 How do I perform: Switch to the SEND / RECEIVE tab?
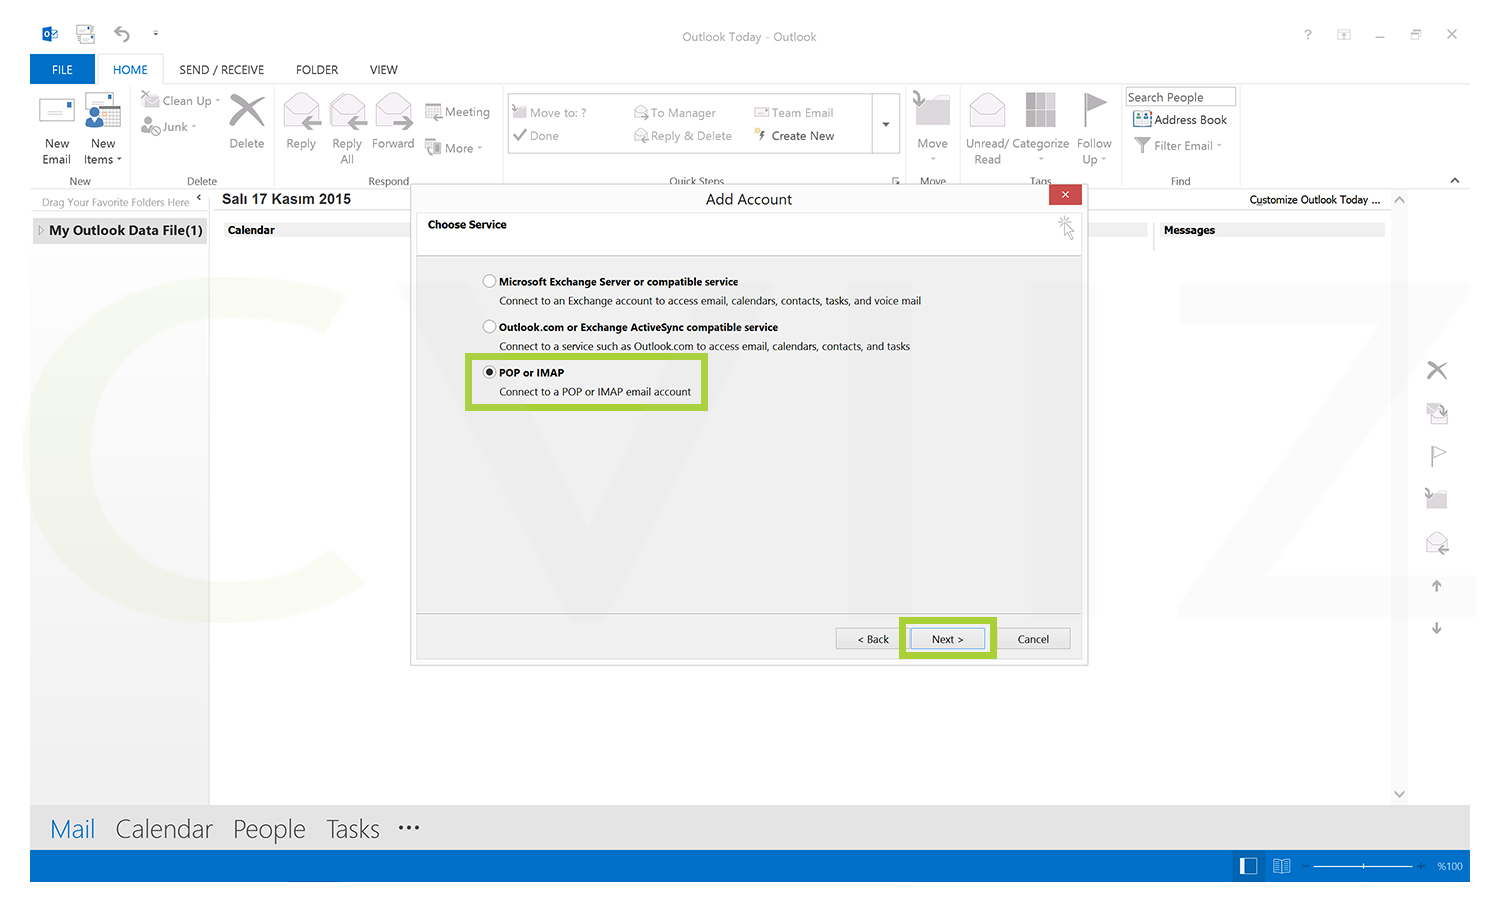tap(222, 70)
